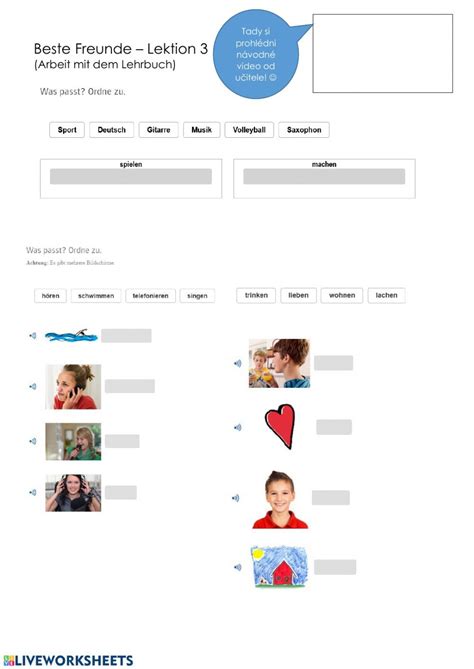
Task: Play audio next to singing girl photo
Action: (x=32, y=441)
